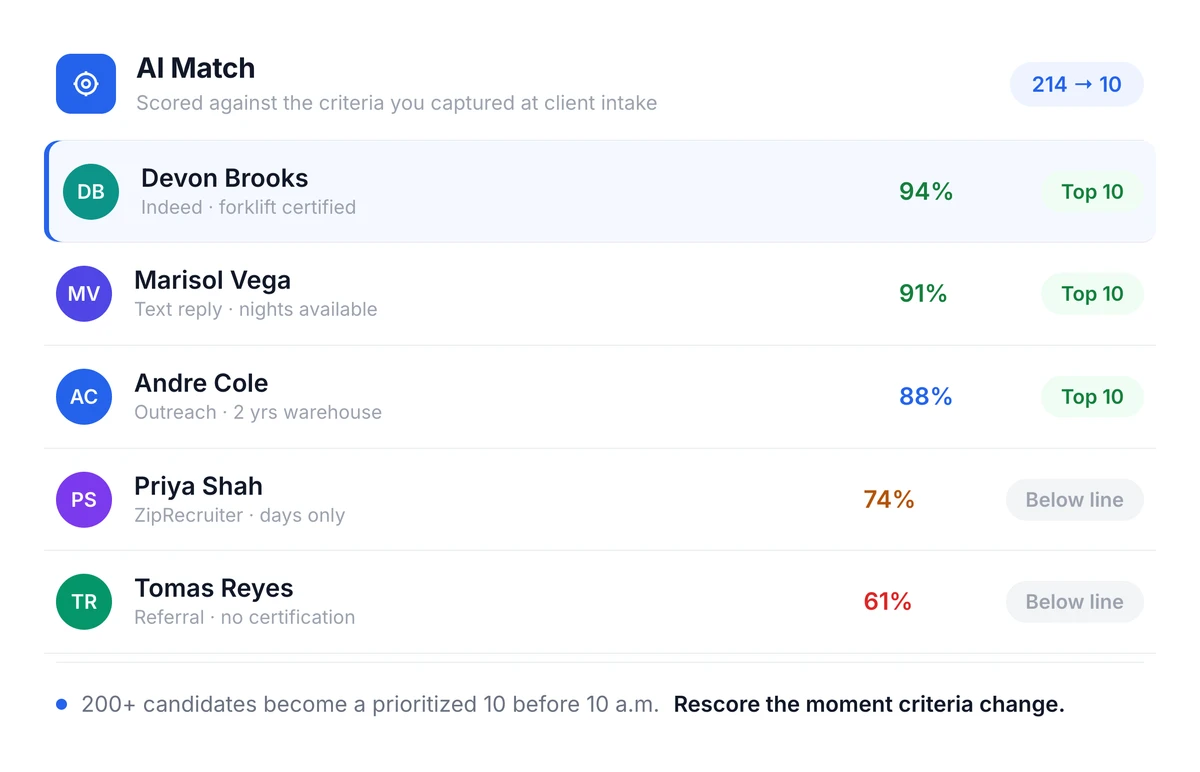Click Rescore the moment criteria change
Viewport: 1200px width, 772px height.
click(869, 705)
